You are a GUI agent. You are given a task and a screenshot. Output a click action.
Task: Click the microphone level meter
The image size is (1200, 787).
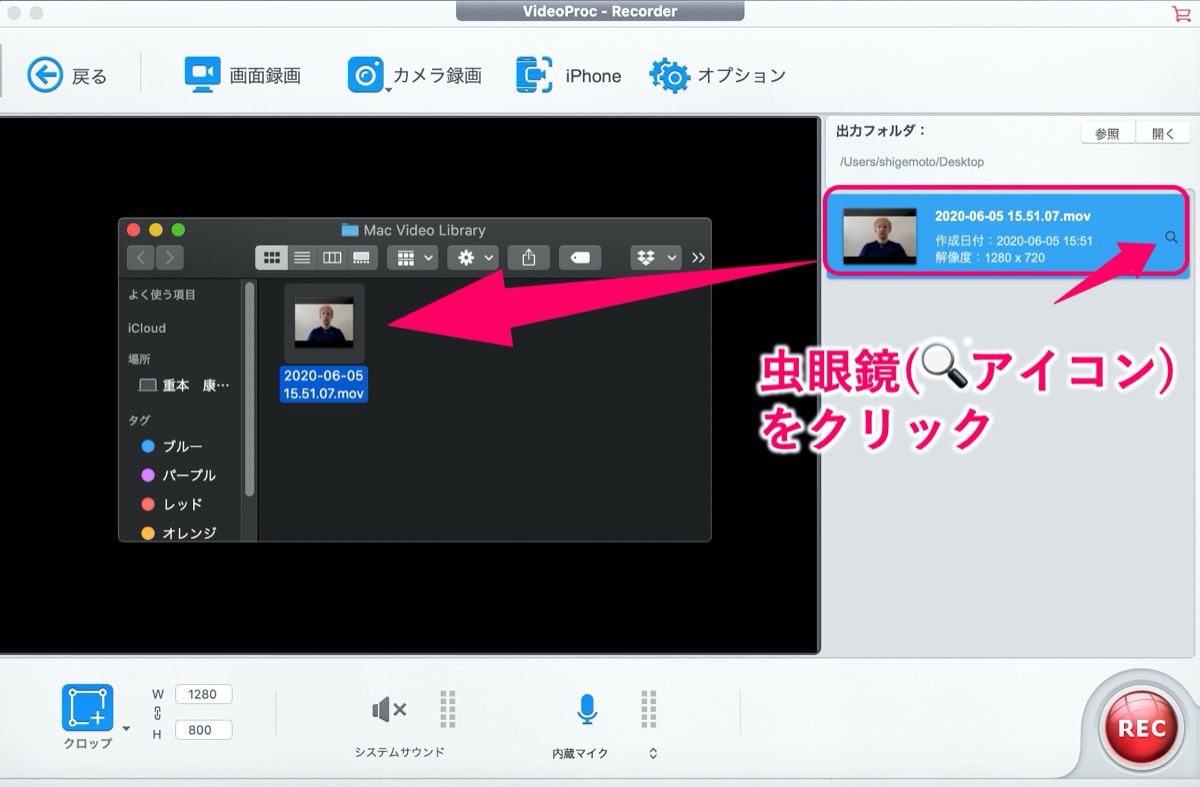pos(649,709)
